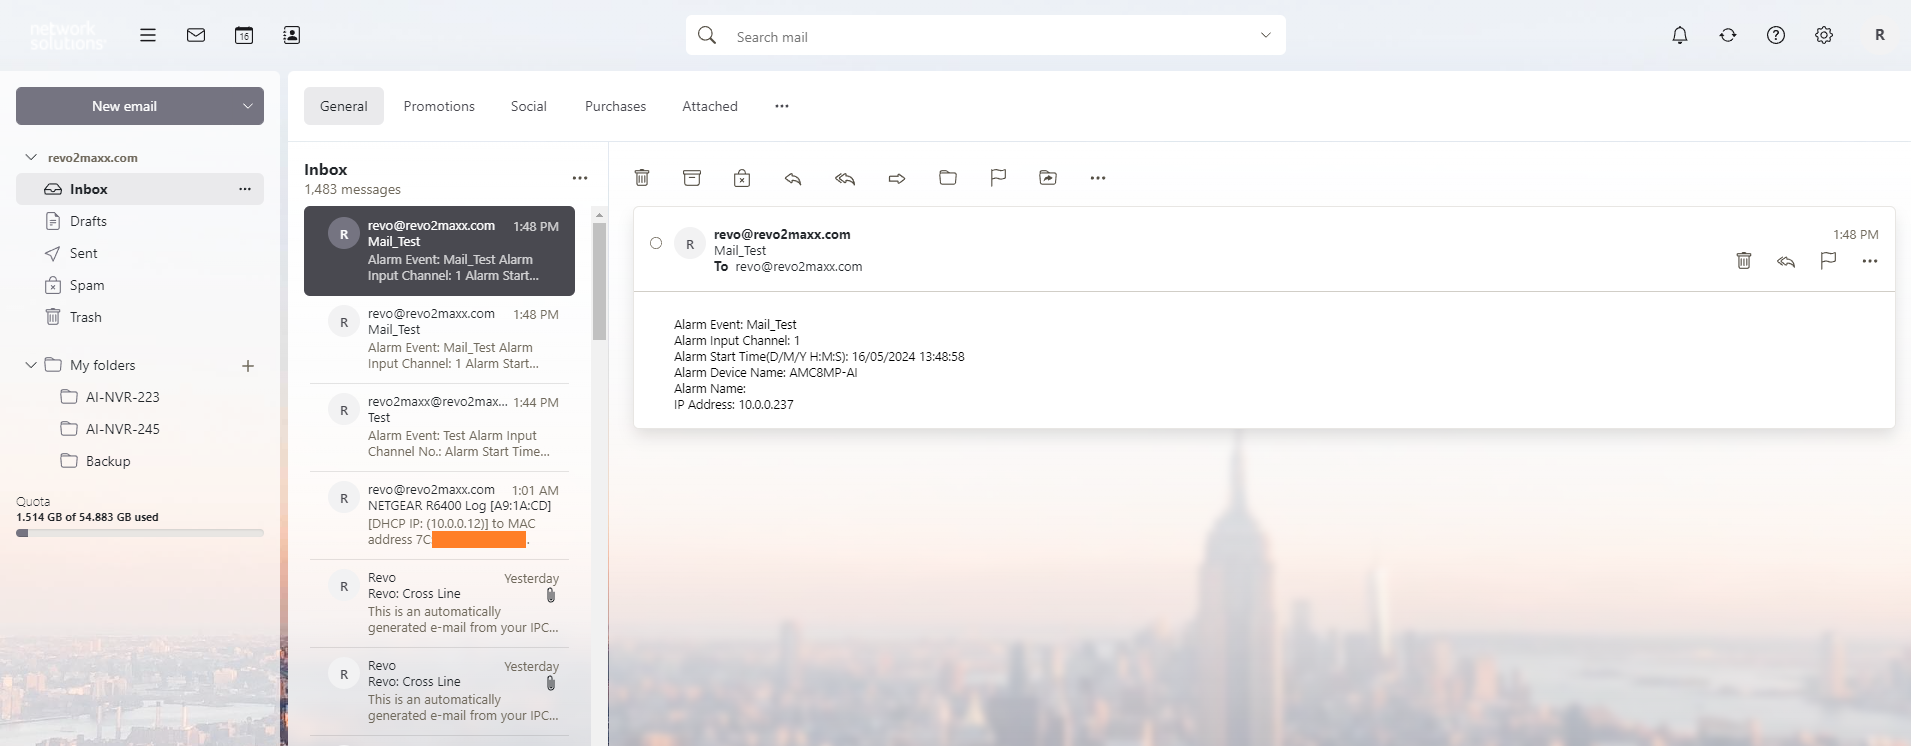Viewport: 1911px width, 746px height.
Task: Open the help question mark icon
Action: tap(1776, 35)
